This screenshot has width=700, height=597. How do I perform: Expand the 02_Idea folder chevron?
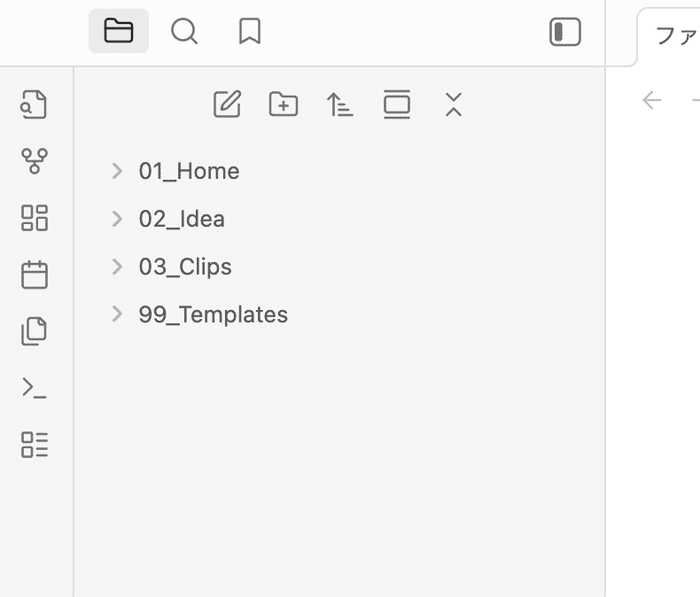coord(117,219)
